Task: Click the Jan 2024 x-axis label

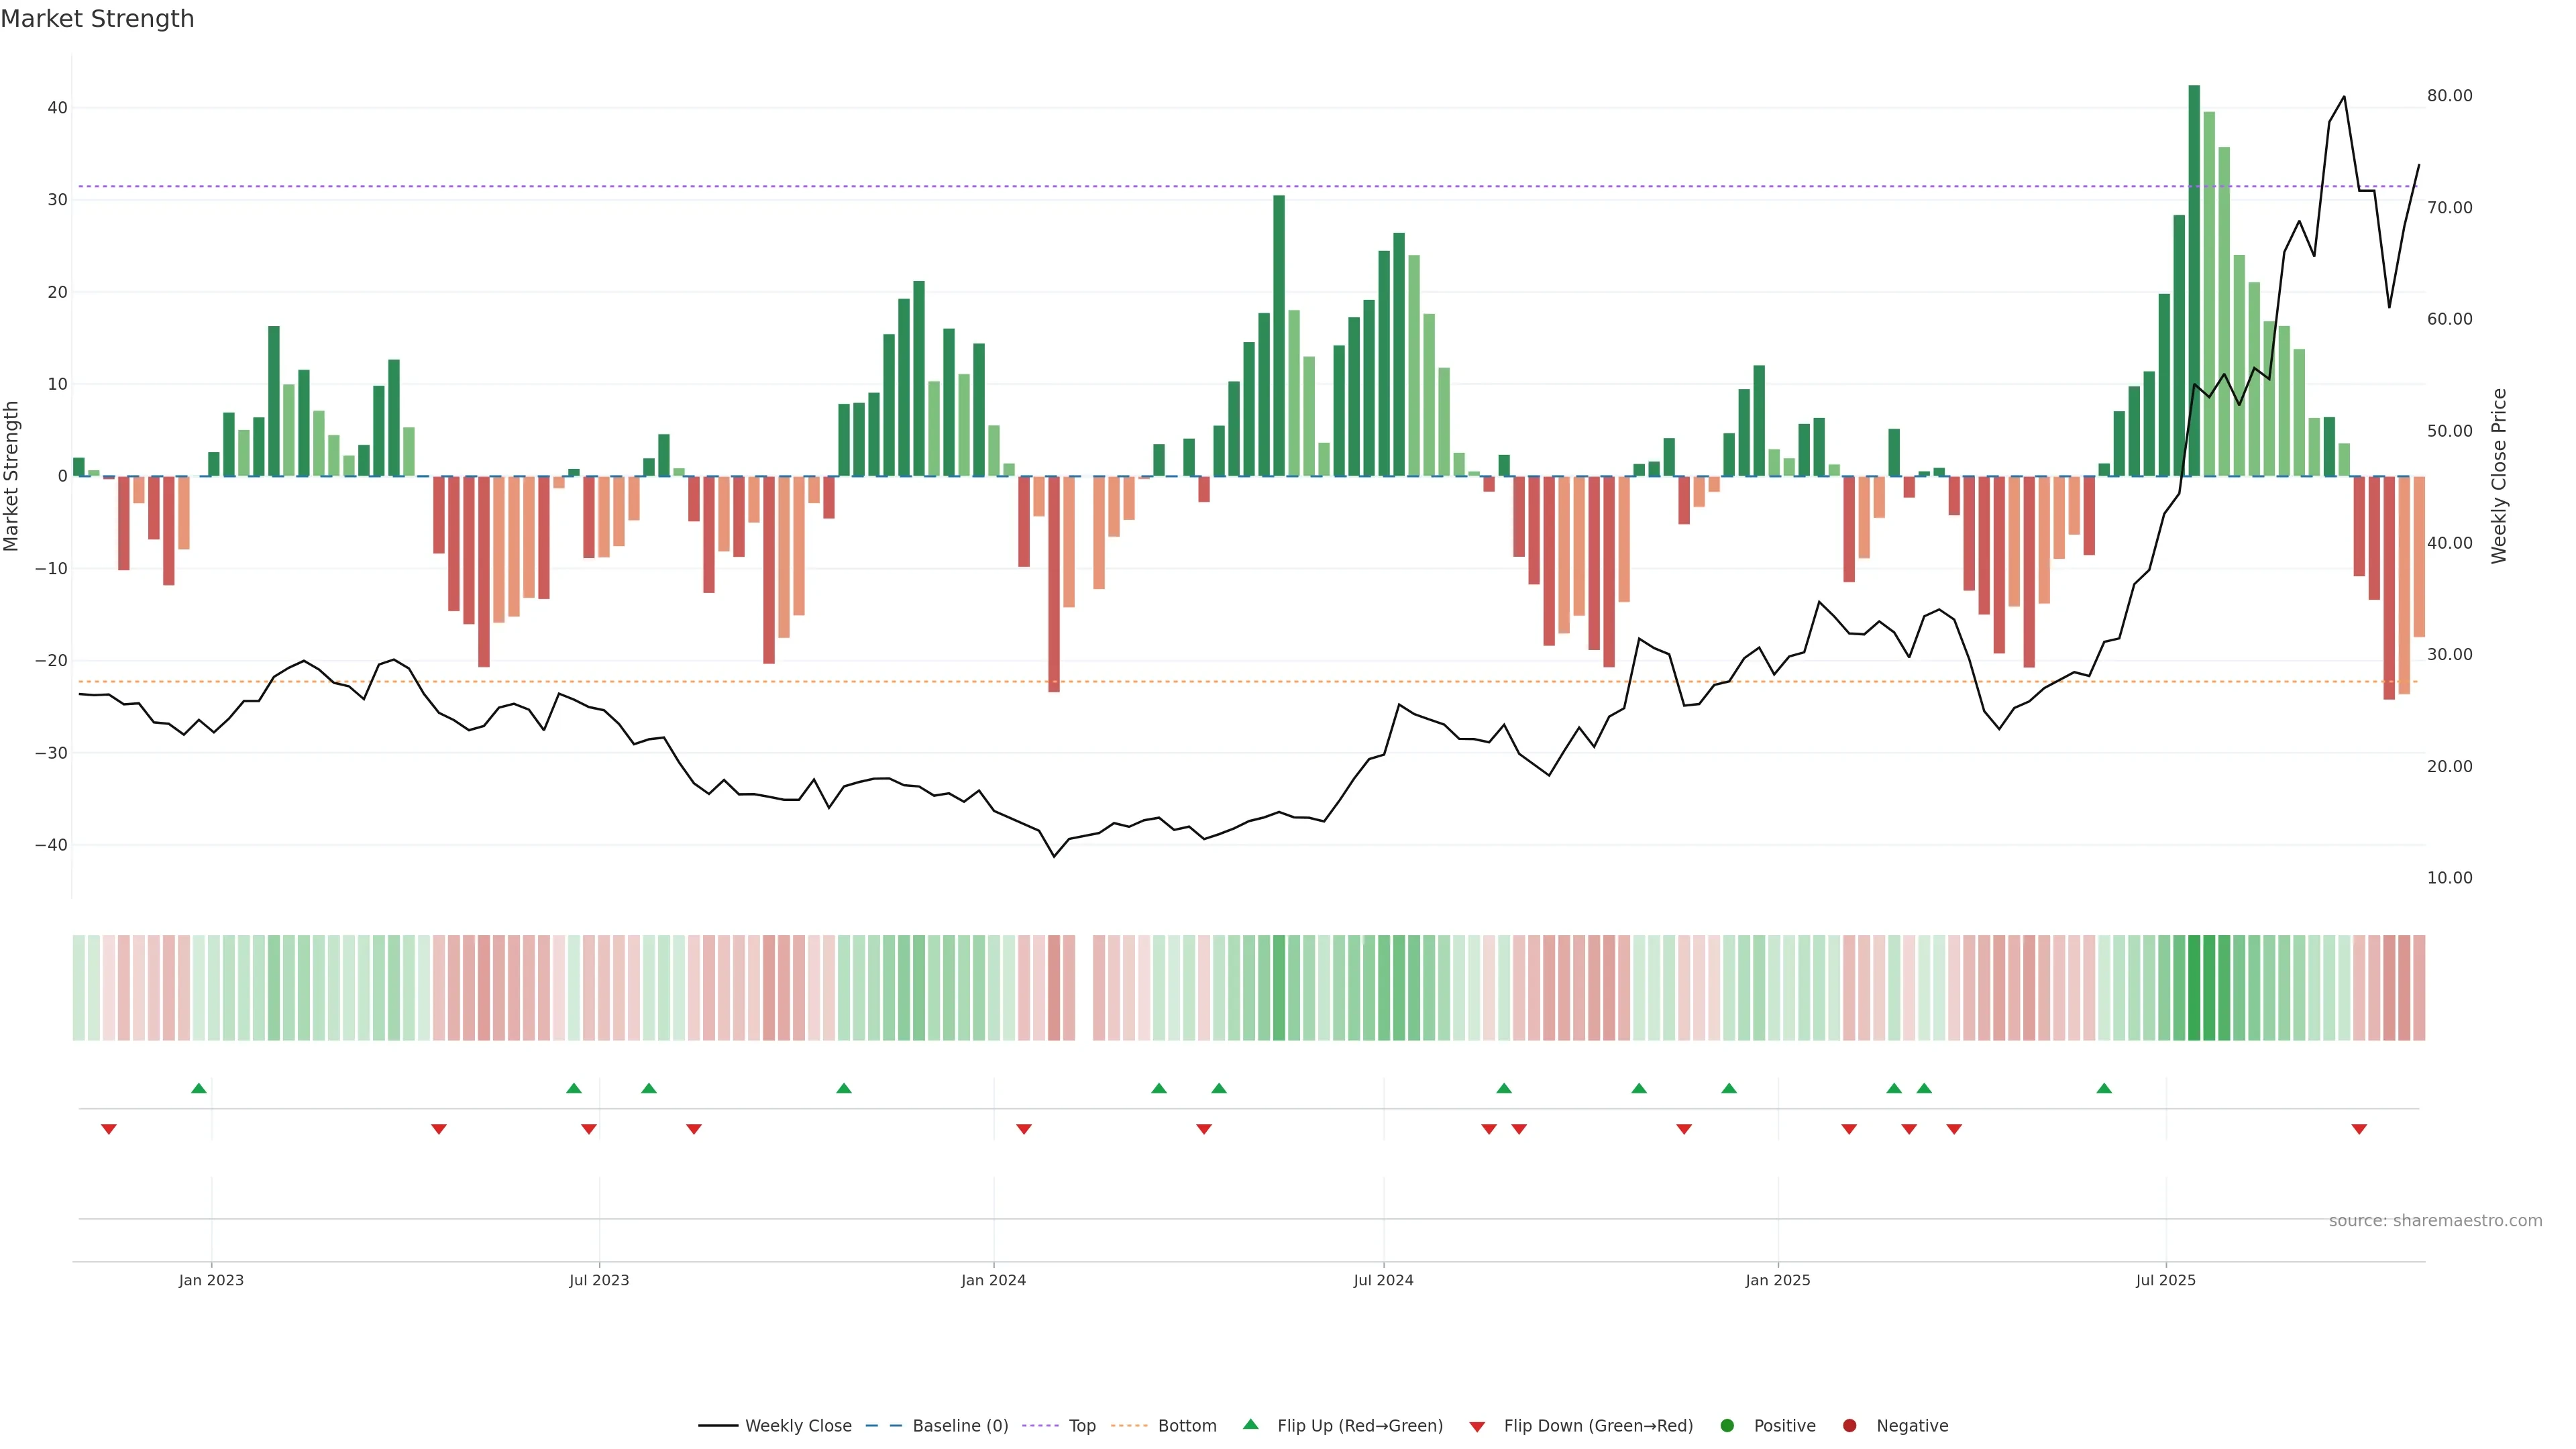Action: point(993,1280)
